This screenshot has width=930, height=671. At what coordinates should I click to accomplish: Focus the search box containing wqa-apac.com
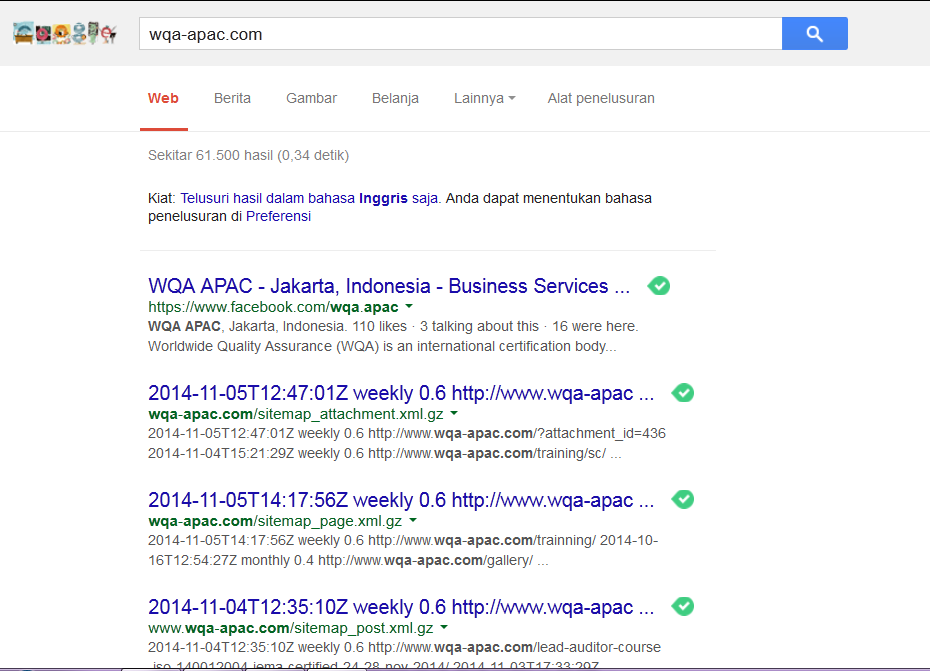pos(460,34)
